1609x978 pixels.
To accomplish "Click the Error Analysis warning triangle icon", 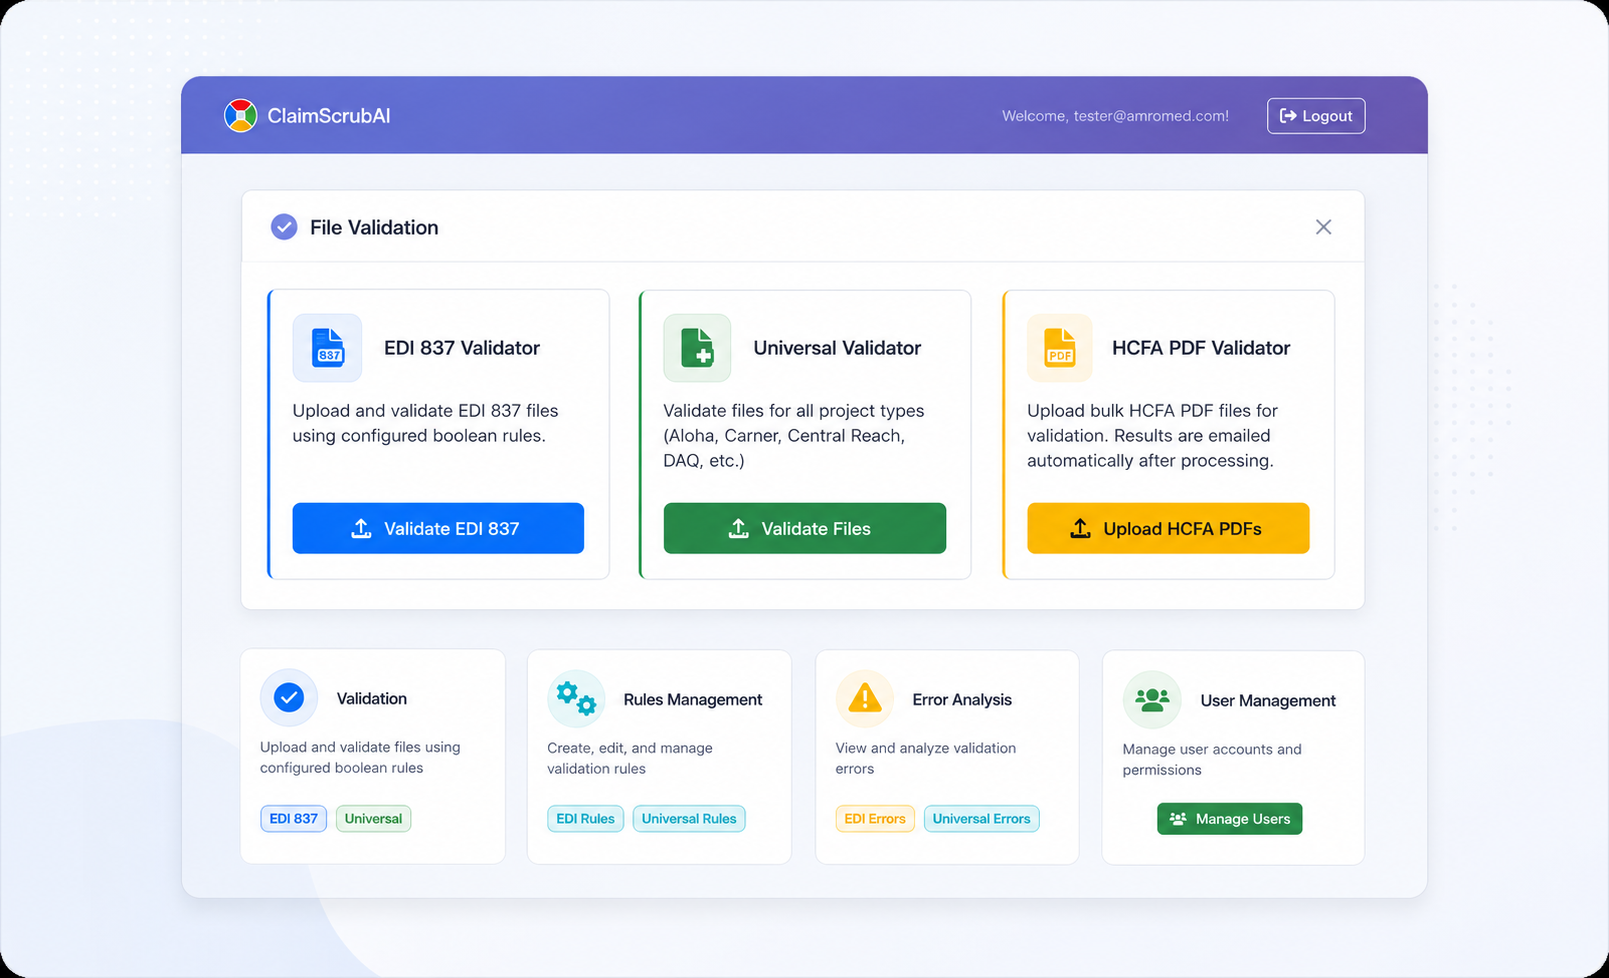I will coord(864,698).
